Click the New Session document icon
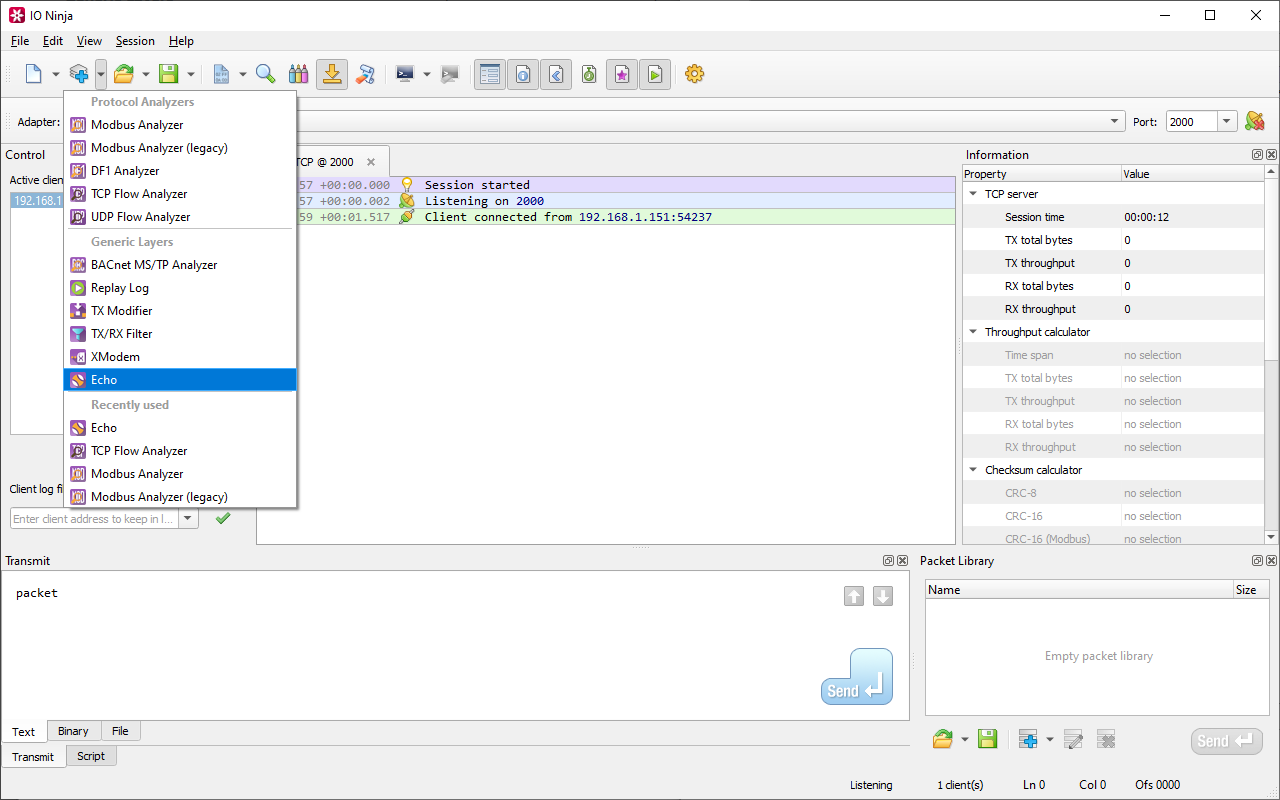The image size is (1280, 800). tap(34, 74)
